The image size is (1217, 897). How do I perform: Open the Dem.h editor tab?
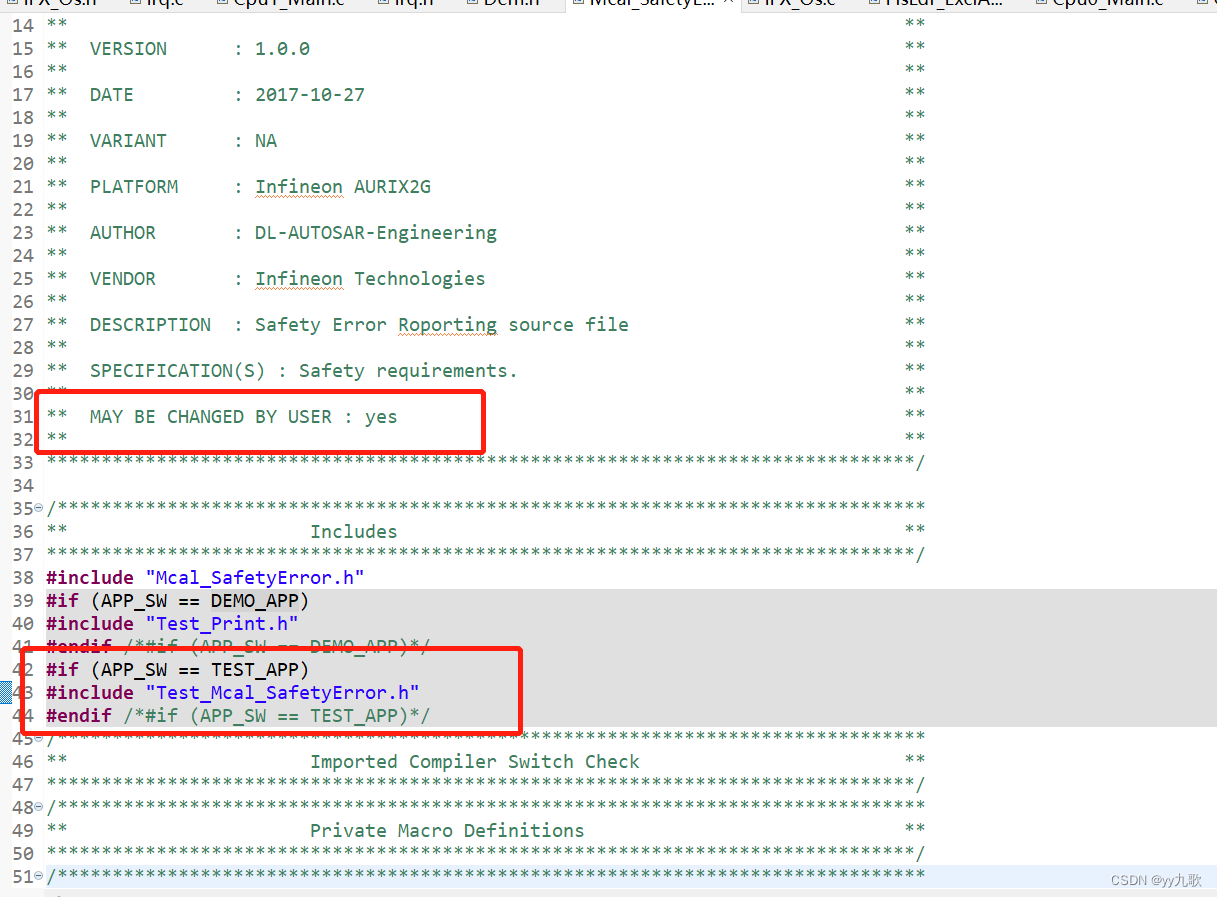[x=510, y=3]
